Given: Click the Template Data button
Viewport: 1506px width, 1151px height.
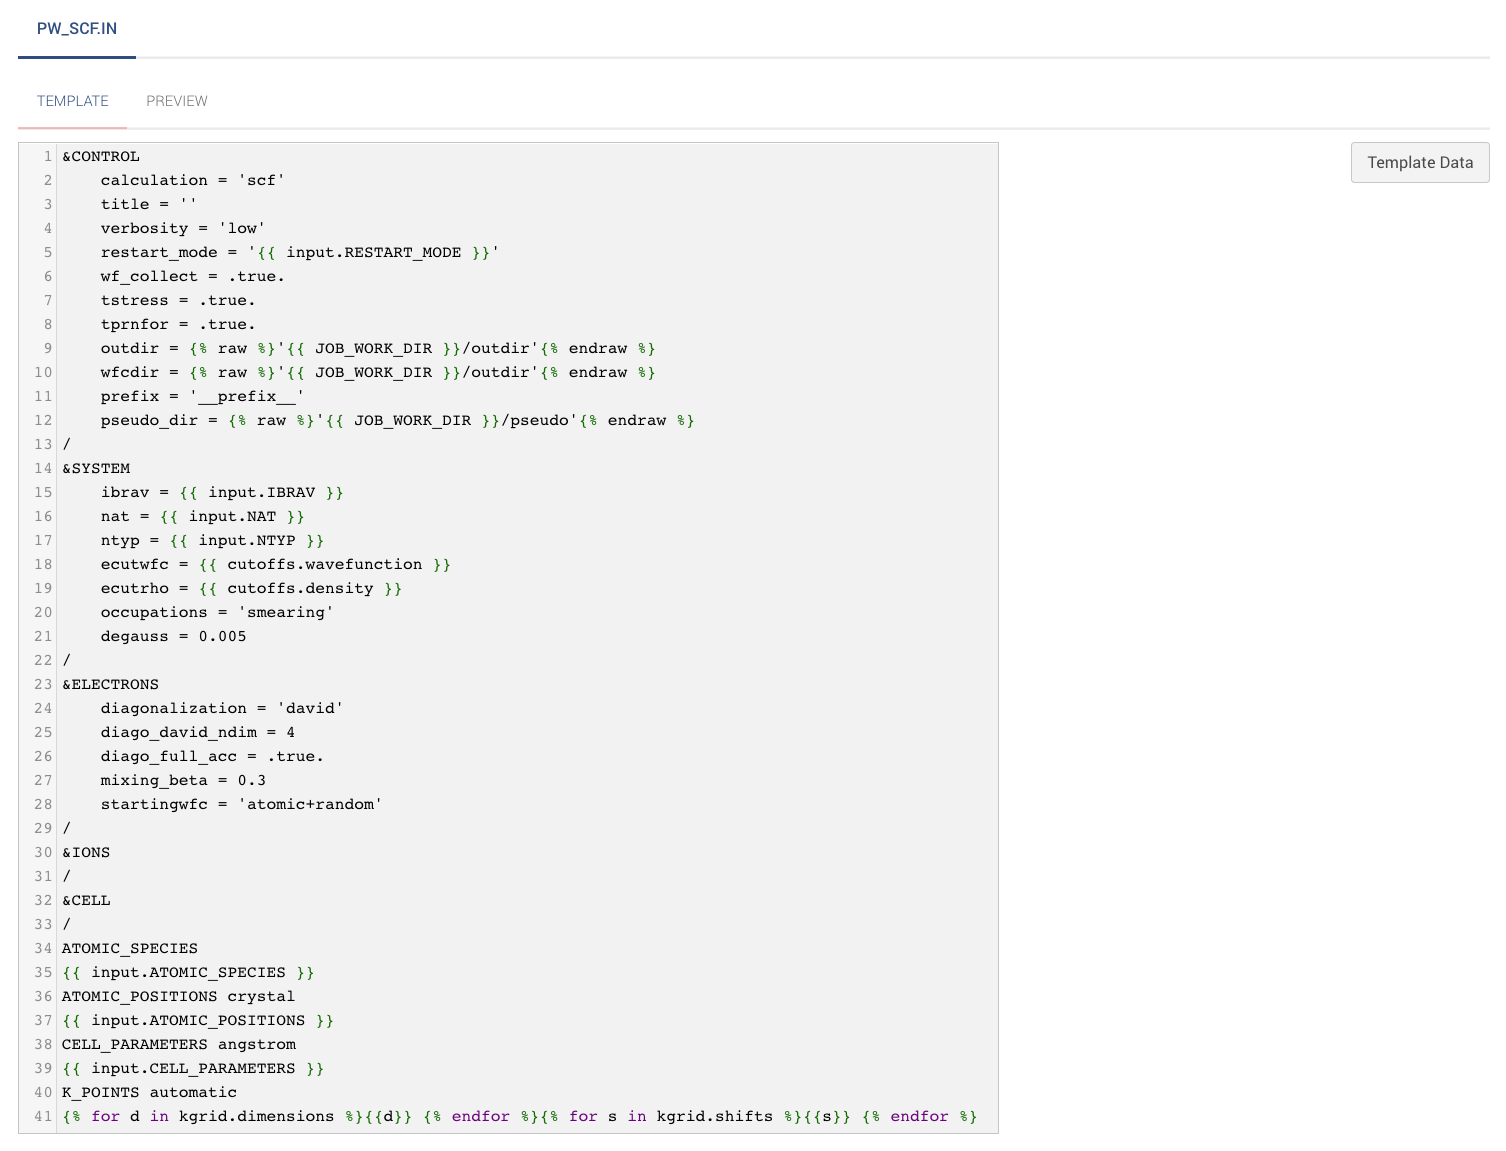Looking at the screenshot, I should point(1419,162).
